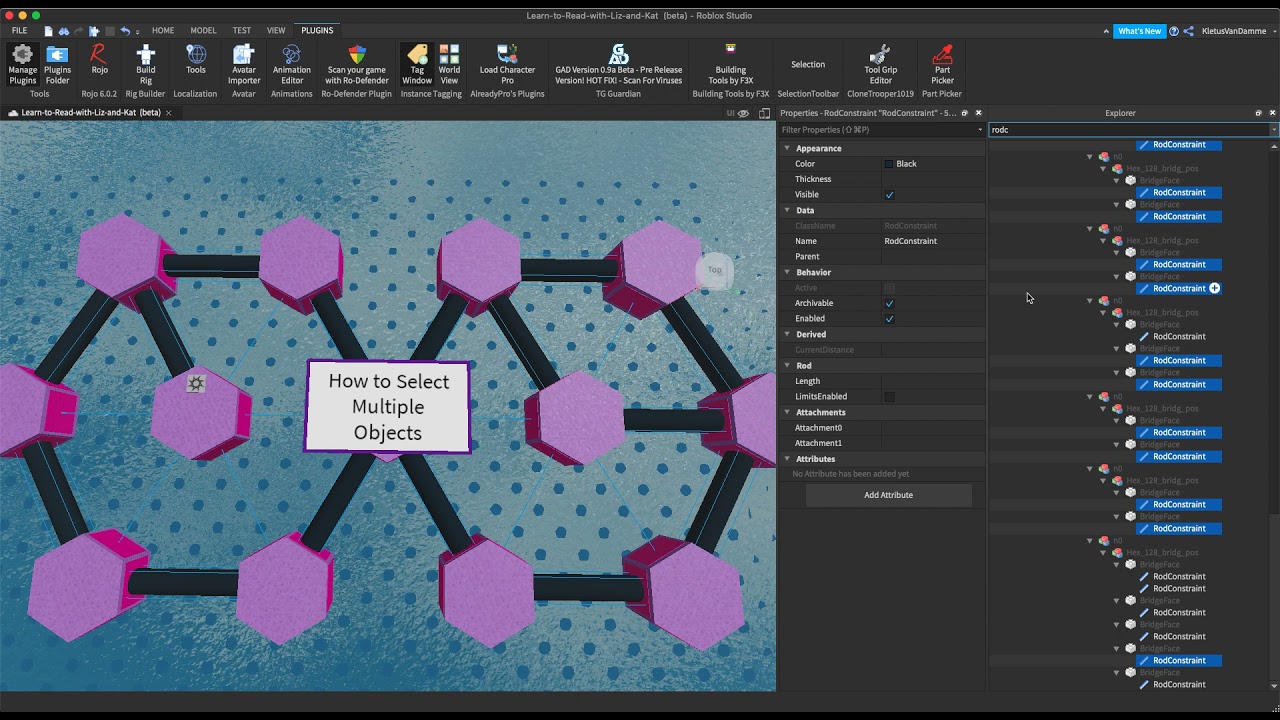Toggle the Enabled checkbox
Screen dimensions: 1280x720
[889, 319]
